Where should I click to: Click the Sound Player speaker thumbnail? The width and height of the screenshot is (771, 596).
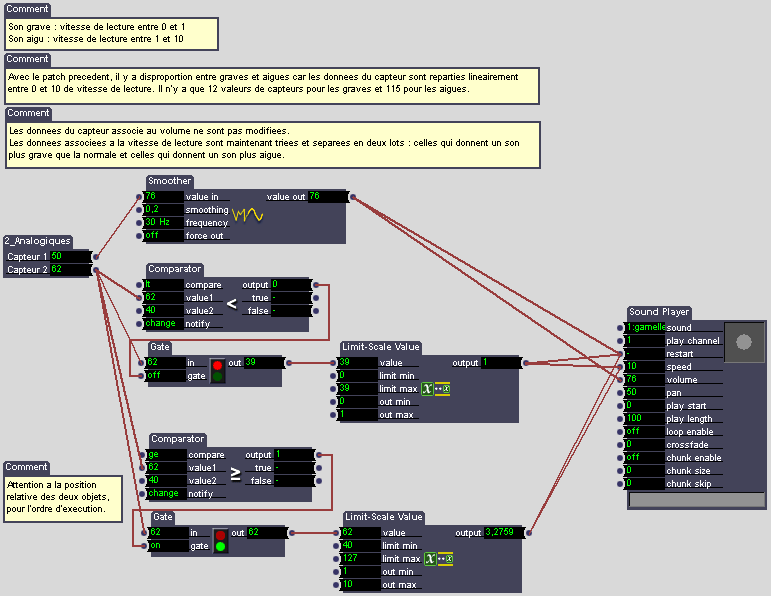[743, 343]
